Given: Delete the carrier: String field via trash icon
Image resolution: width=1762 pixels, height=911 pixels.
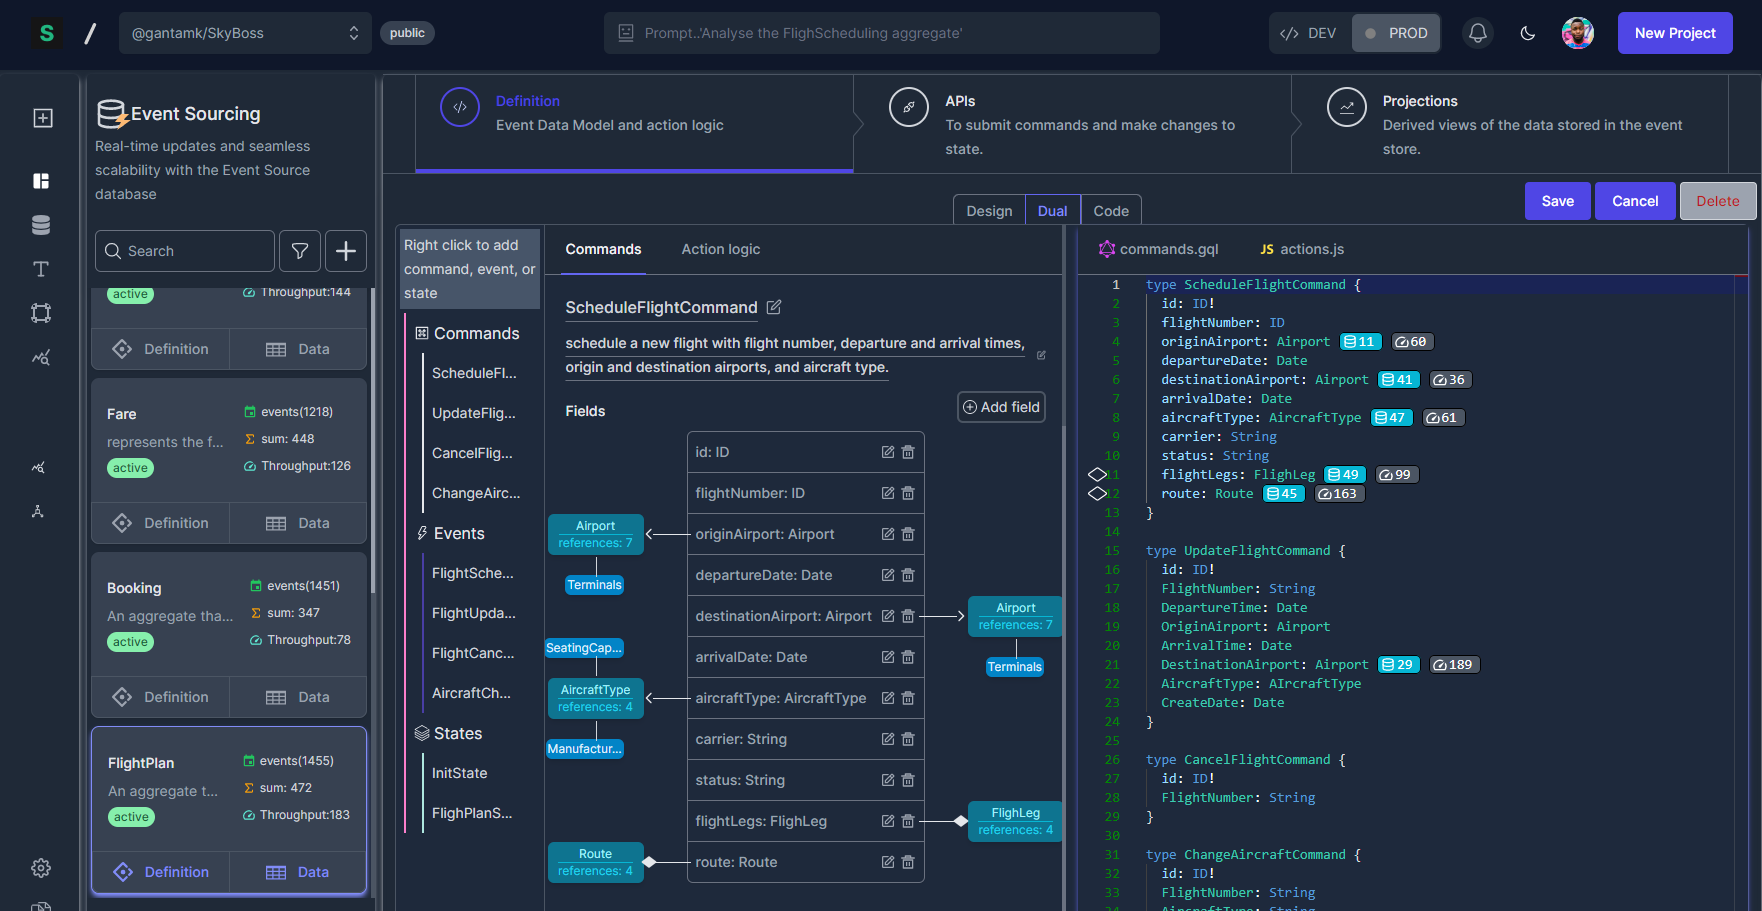Looking at the screenshot, I should [x=908, y=739].
